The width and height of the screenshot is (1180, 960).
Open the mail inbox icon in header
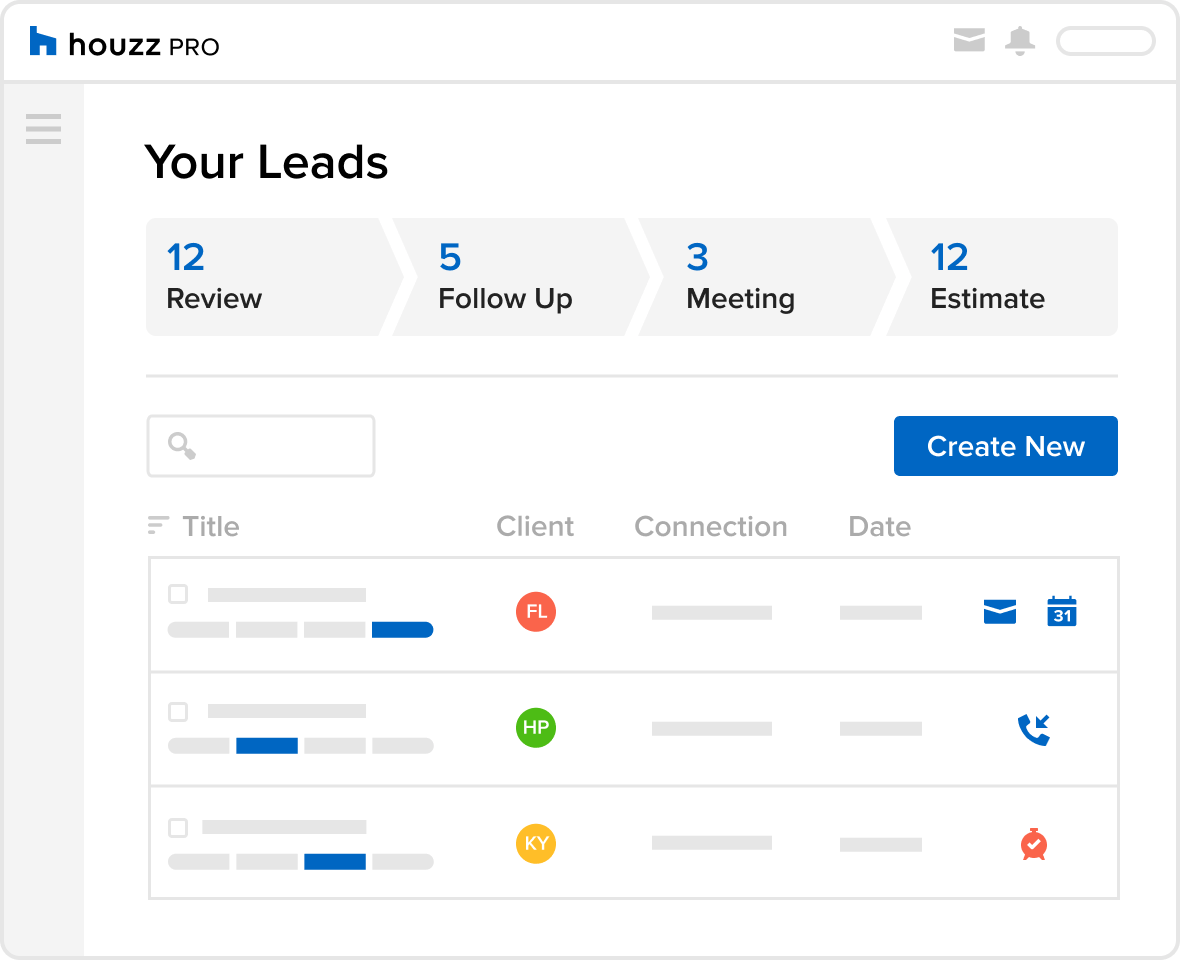[x=969, y=41]
